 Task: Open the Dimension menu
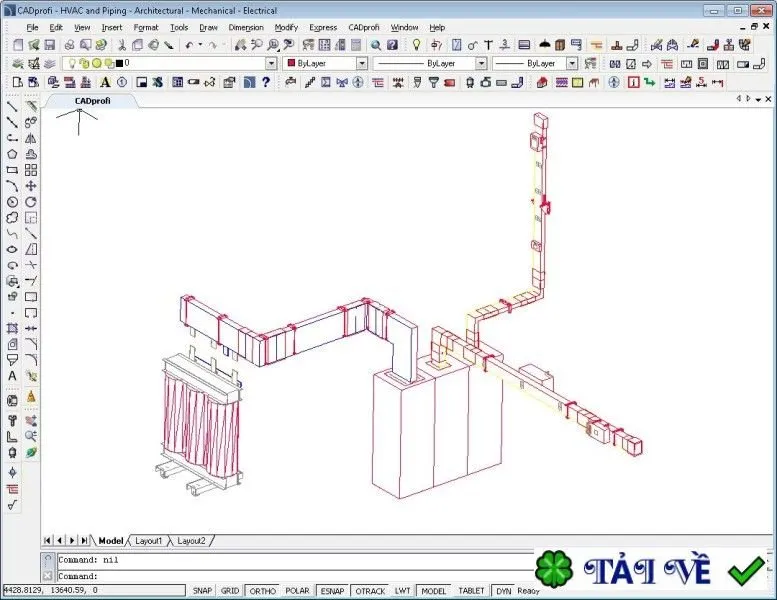pos(246,27)
